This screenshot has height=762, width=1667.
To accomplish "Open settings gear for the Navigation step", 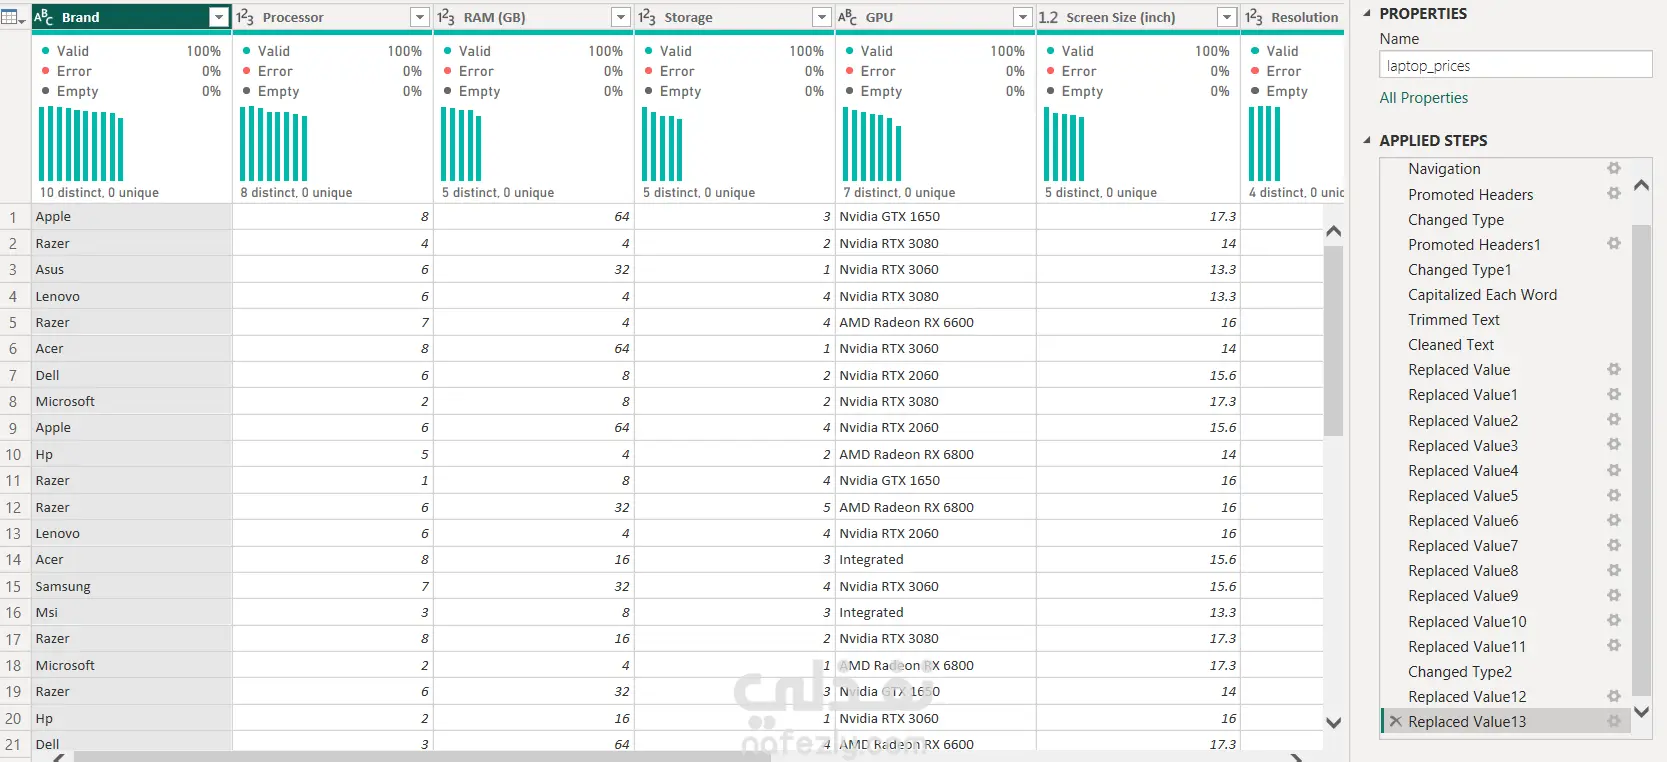I will tap(1614, 168).
